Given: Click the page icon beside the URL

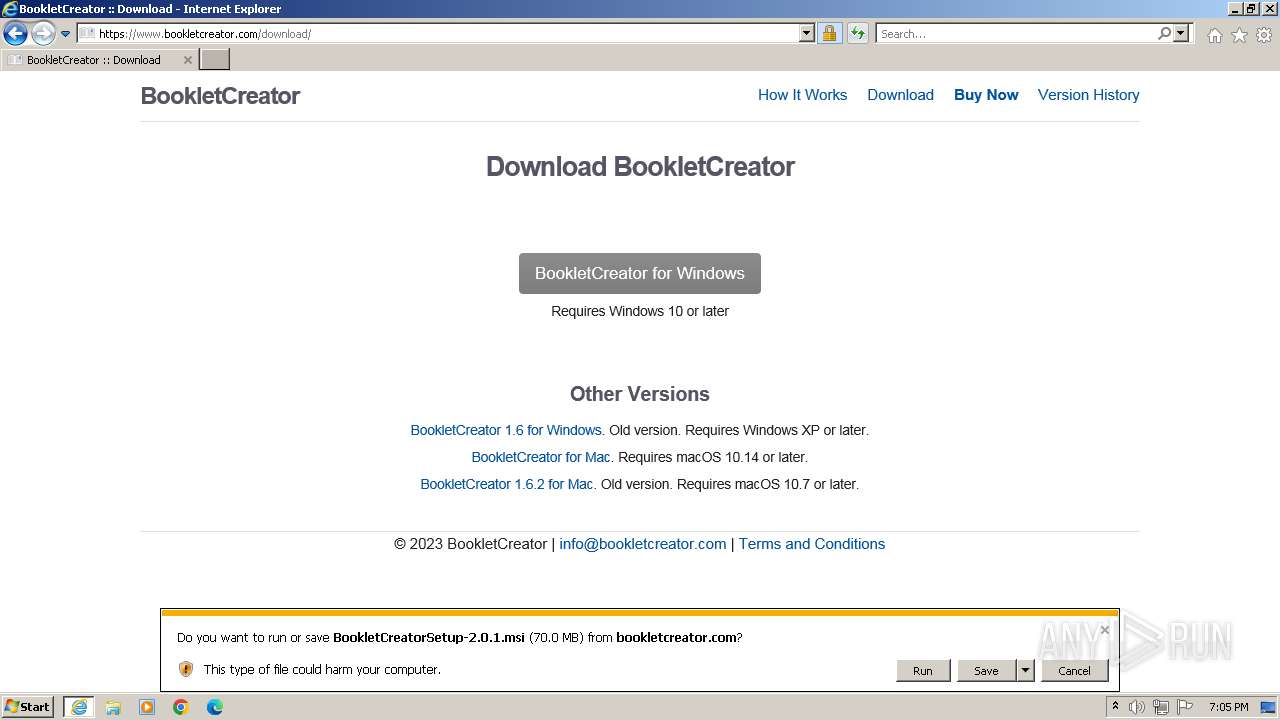Looking at the screenshot, I should tap(87, 34).
